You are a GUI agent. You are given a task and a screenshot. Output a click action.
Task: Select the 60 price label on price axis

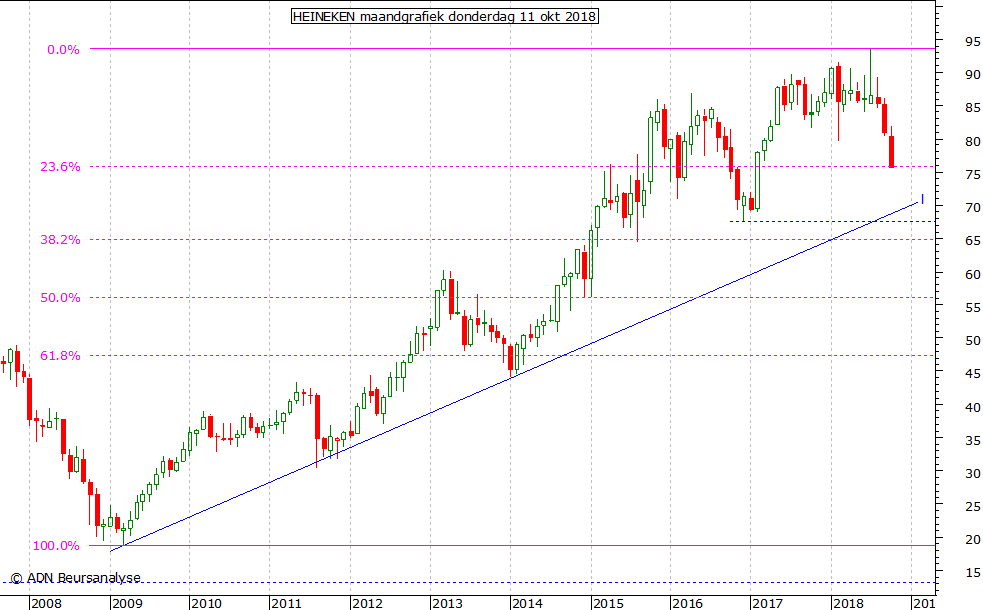973,275
